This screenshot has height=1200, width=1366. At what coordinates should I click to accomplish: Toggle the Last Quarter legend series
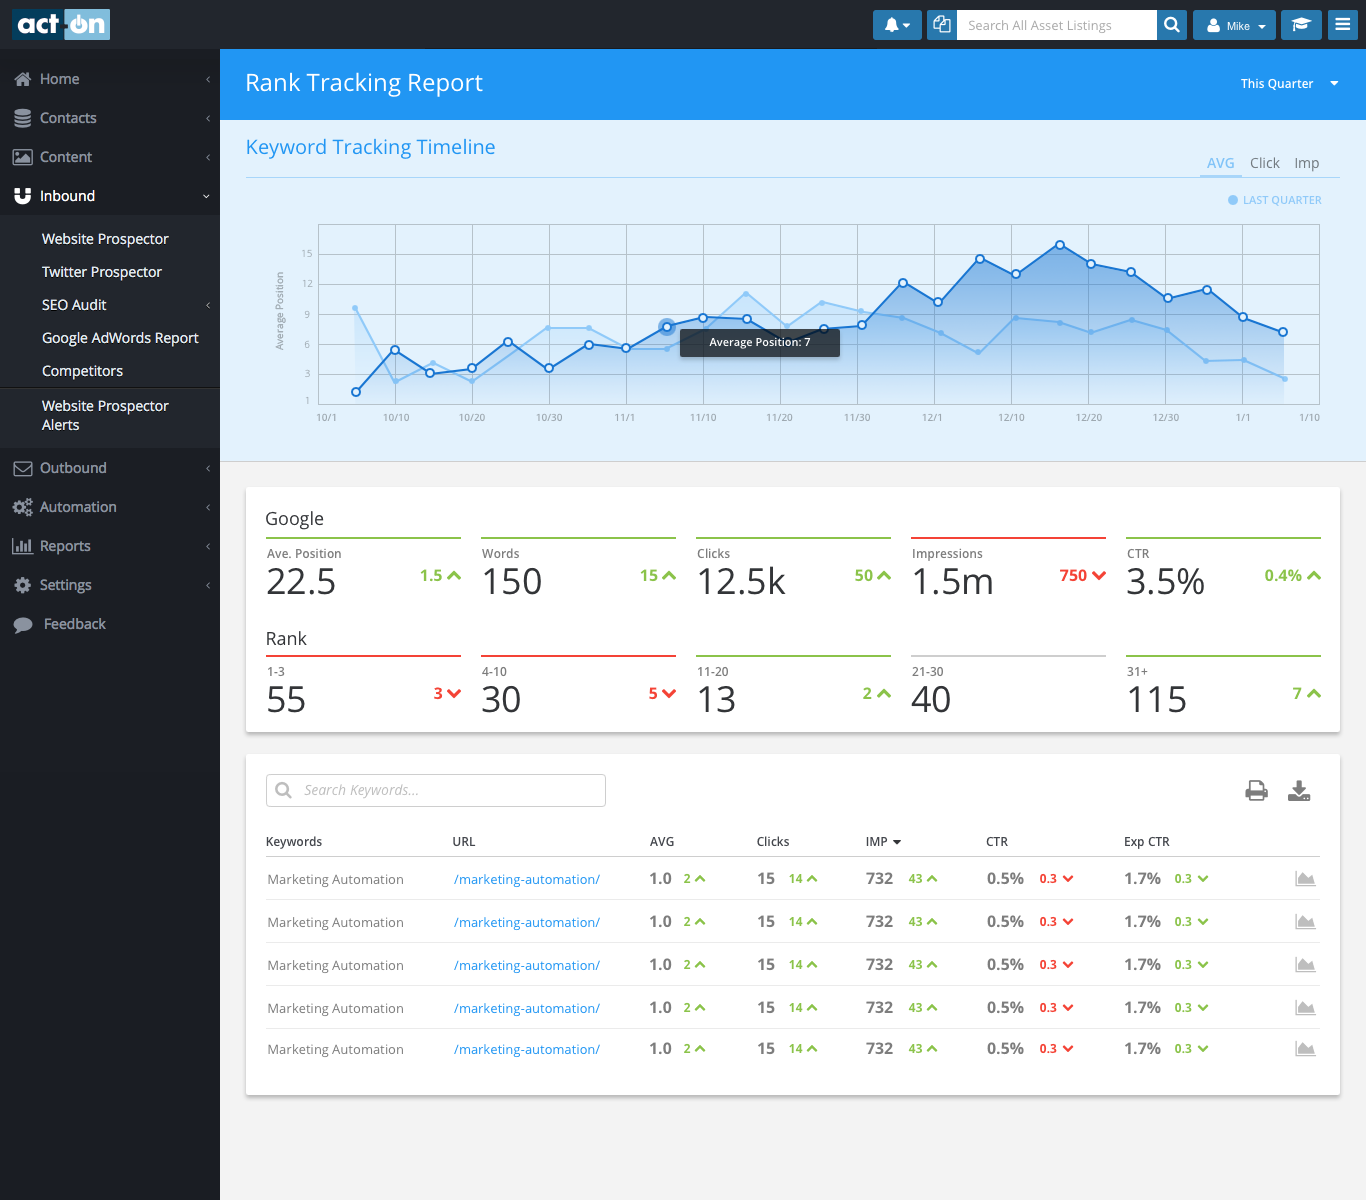[1275, 200]
